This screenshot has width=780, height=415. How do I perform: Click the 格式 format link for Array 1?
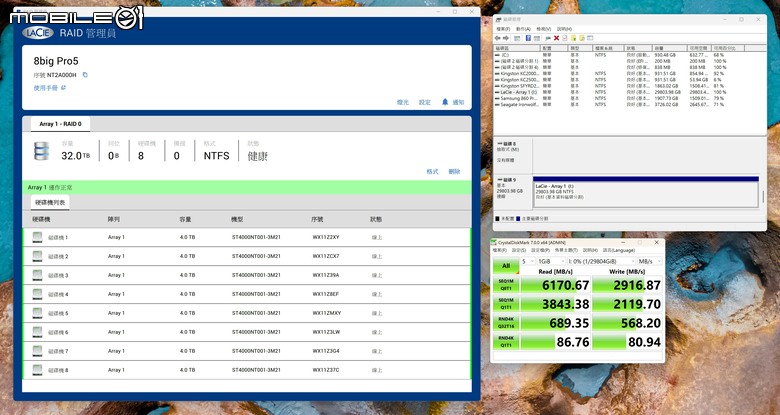(x=432, y=172)
